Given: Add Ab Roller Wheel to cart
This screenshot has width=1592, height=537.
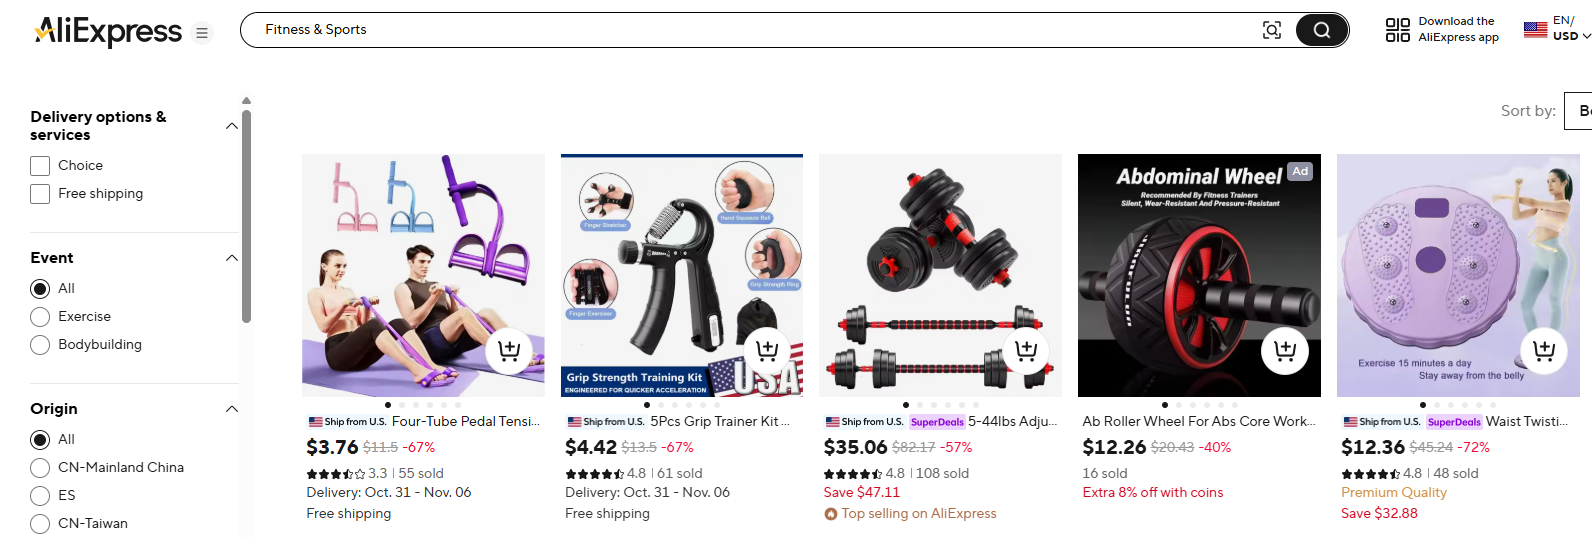Looking at the screenshot, I should click(x=1285, y=351).
